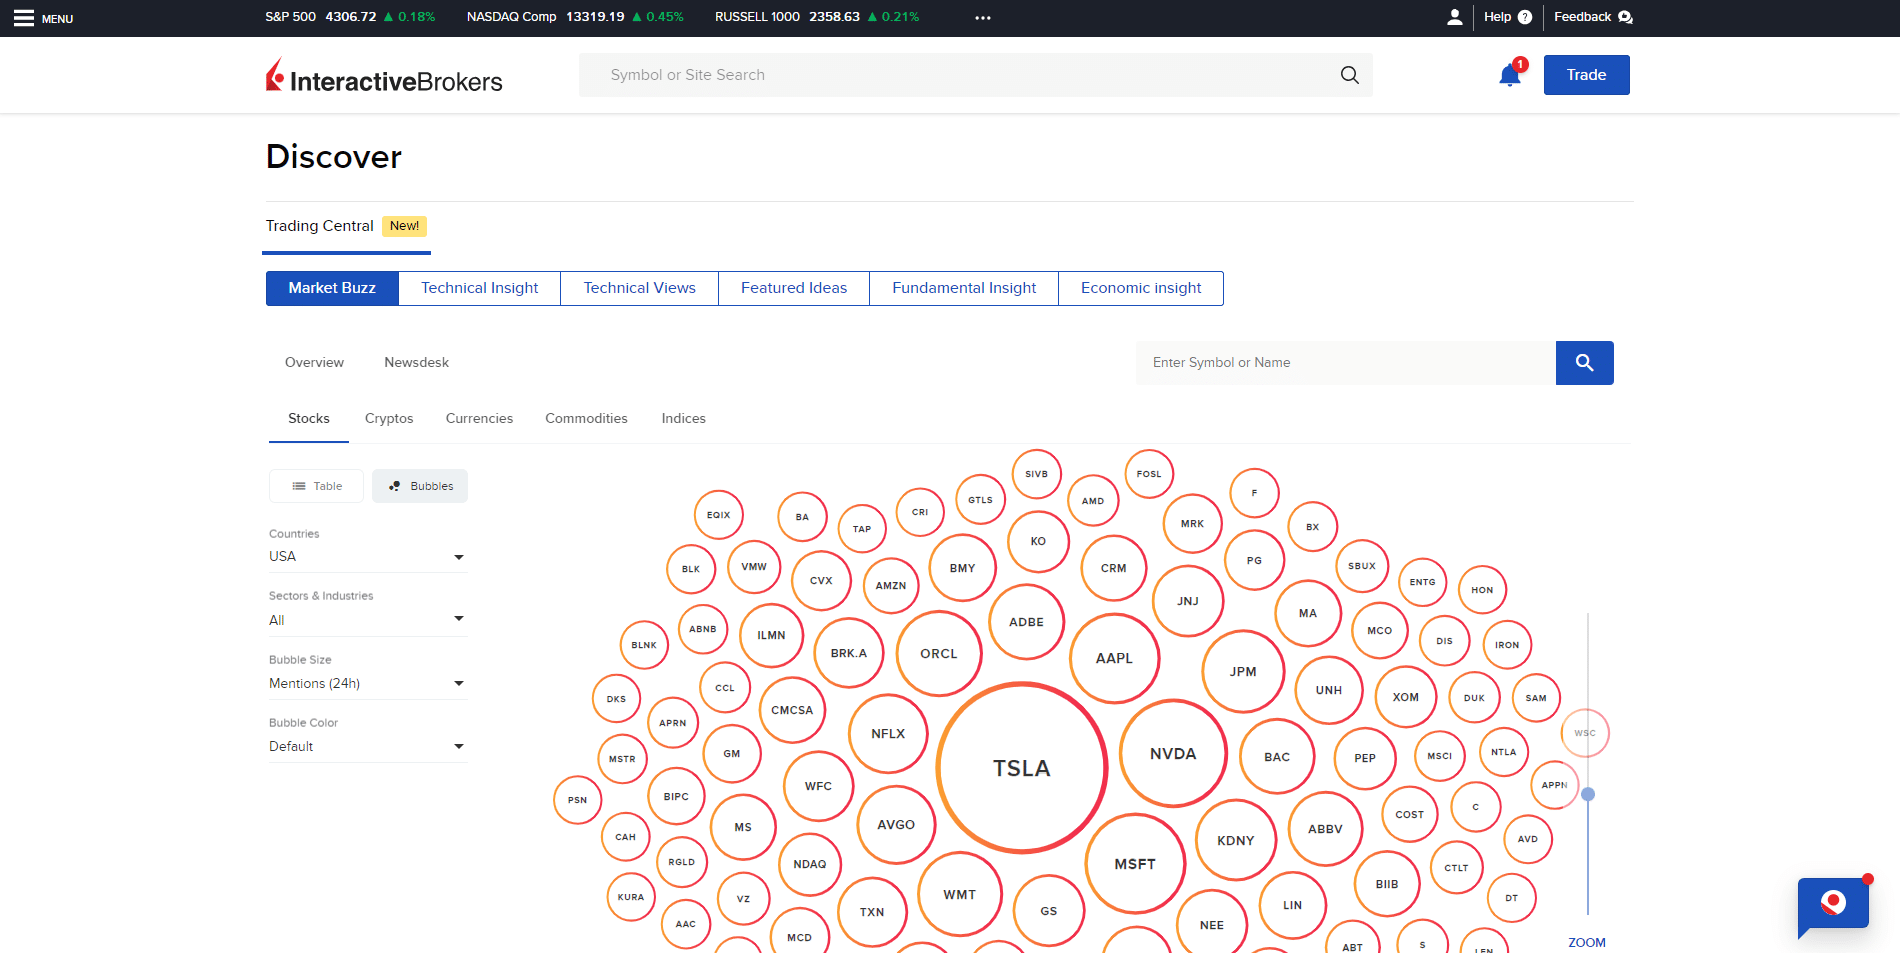
Task: Select the BRK.A bubble
Action: (x=849, y=653)
